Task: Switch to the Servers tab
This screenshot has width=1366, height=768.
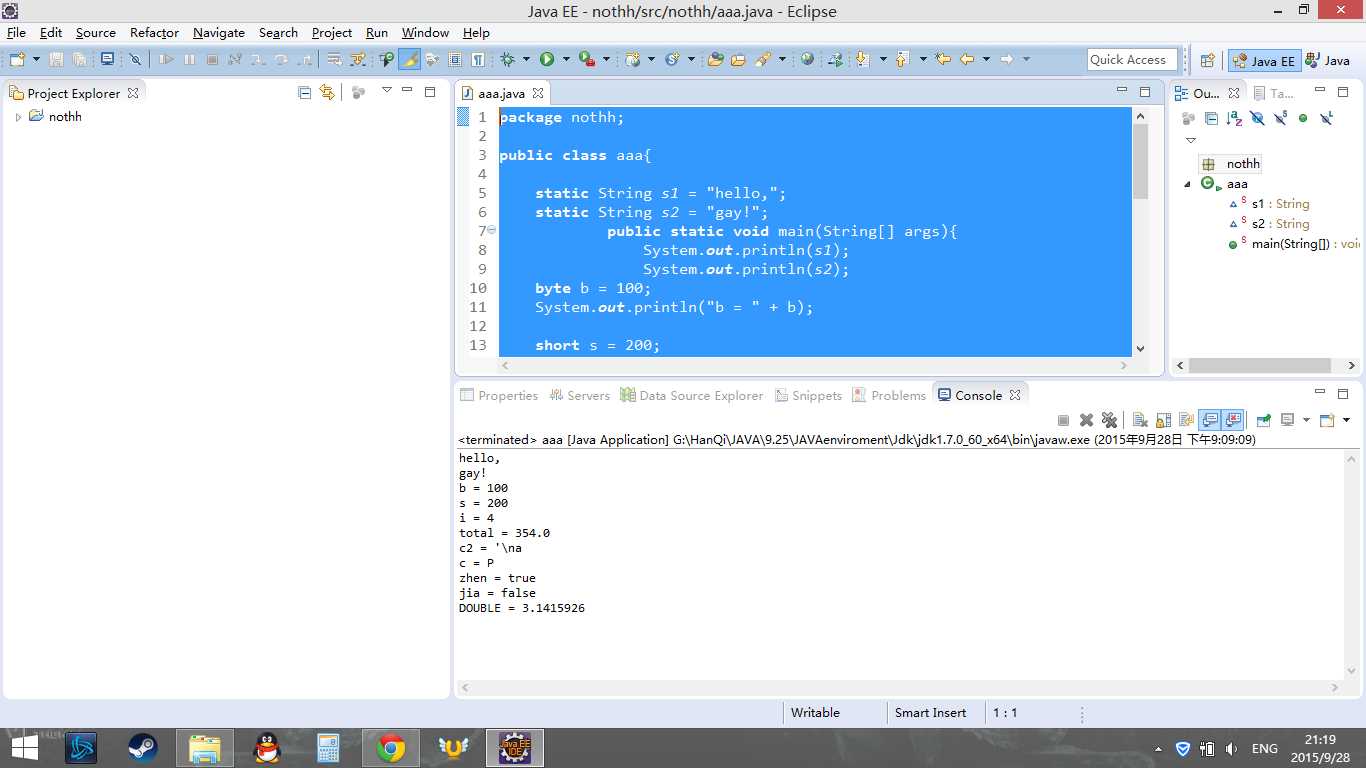Action: click(580, 395)
